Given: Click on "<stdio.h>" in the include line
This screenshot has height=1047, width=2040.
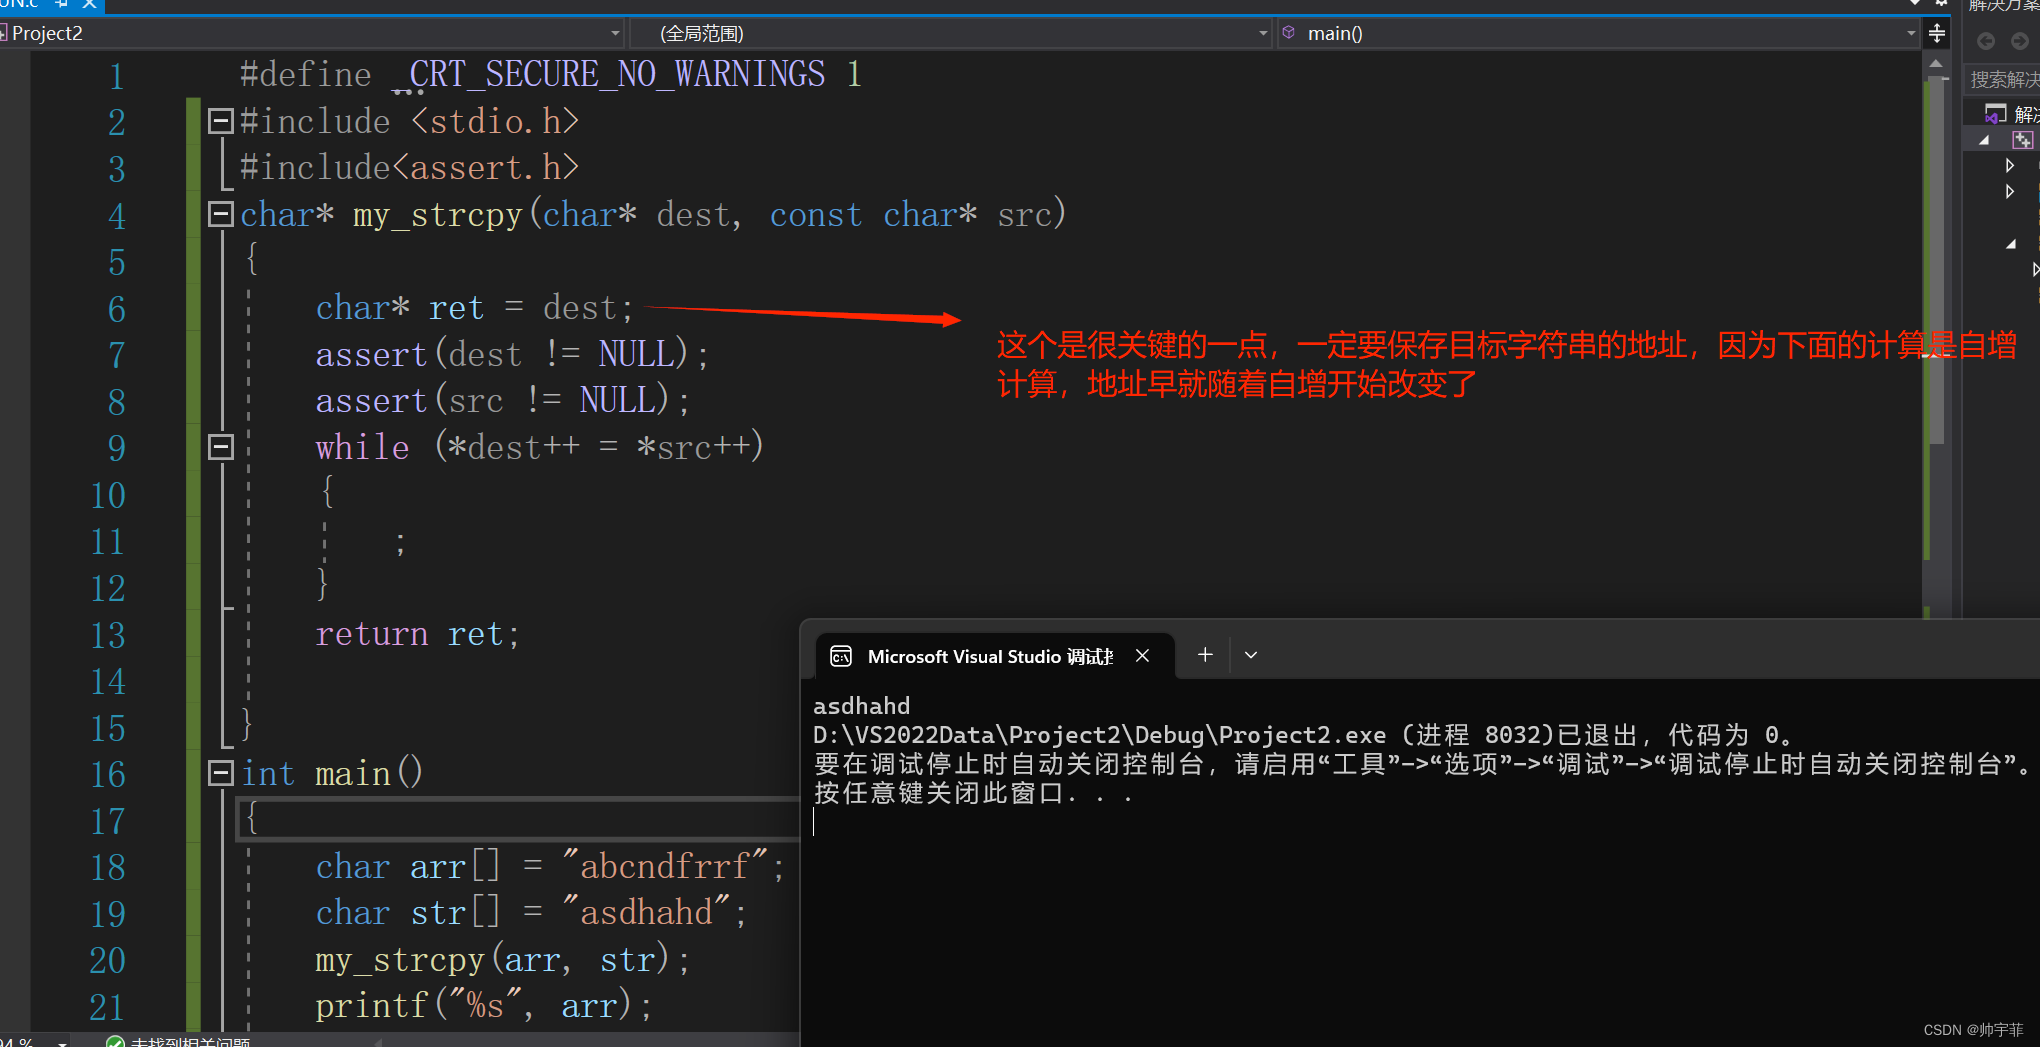Looking at the screenshot, I should [x=495, y=121].
